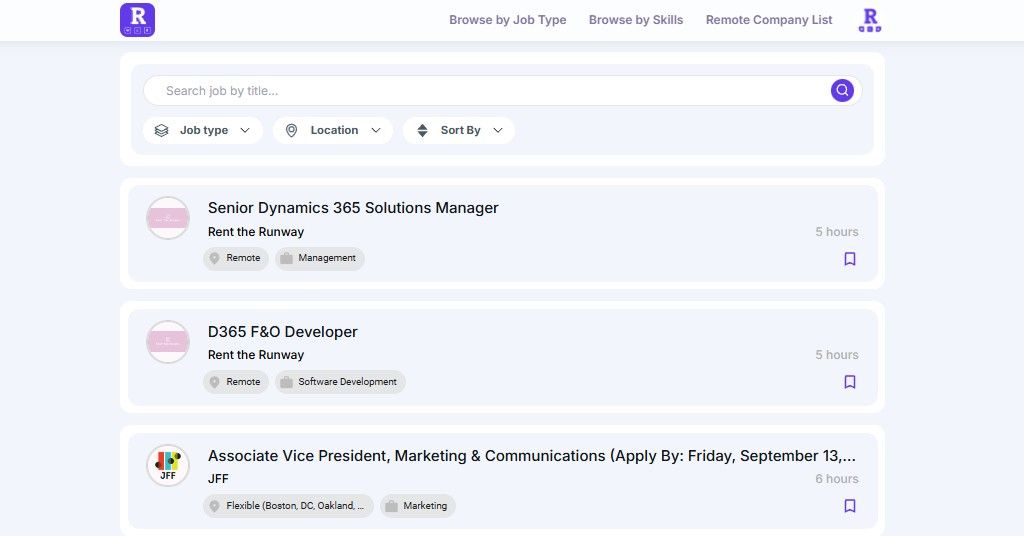The image size is (1024, 536).
Task: Save the Associate Vice President Marketing job
Action: 850,506
